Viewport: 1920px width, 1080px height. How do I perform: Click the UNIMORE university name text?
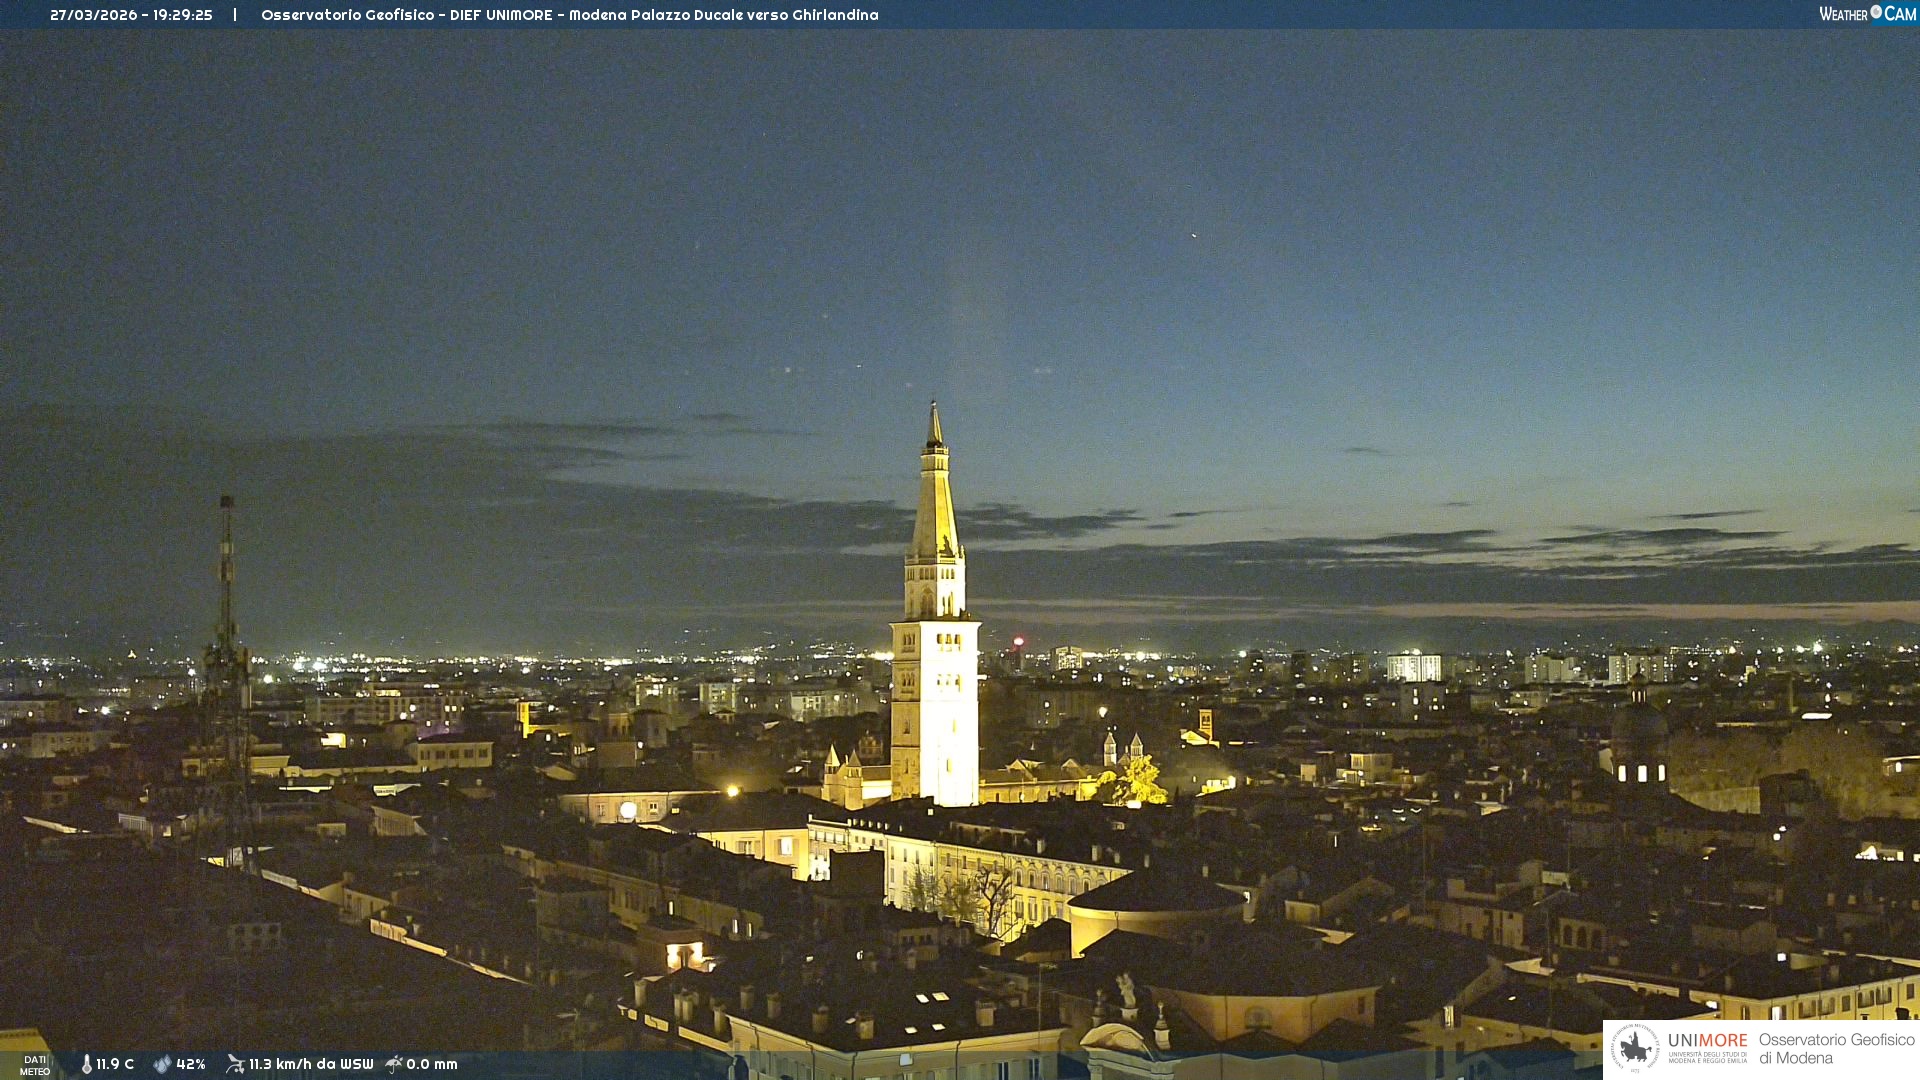(1707, 1041)
